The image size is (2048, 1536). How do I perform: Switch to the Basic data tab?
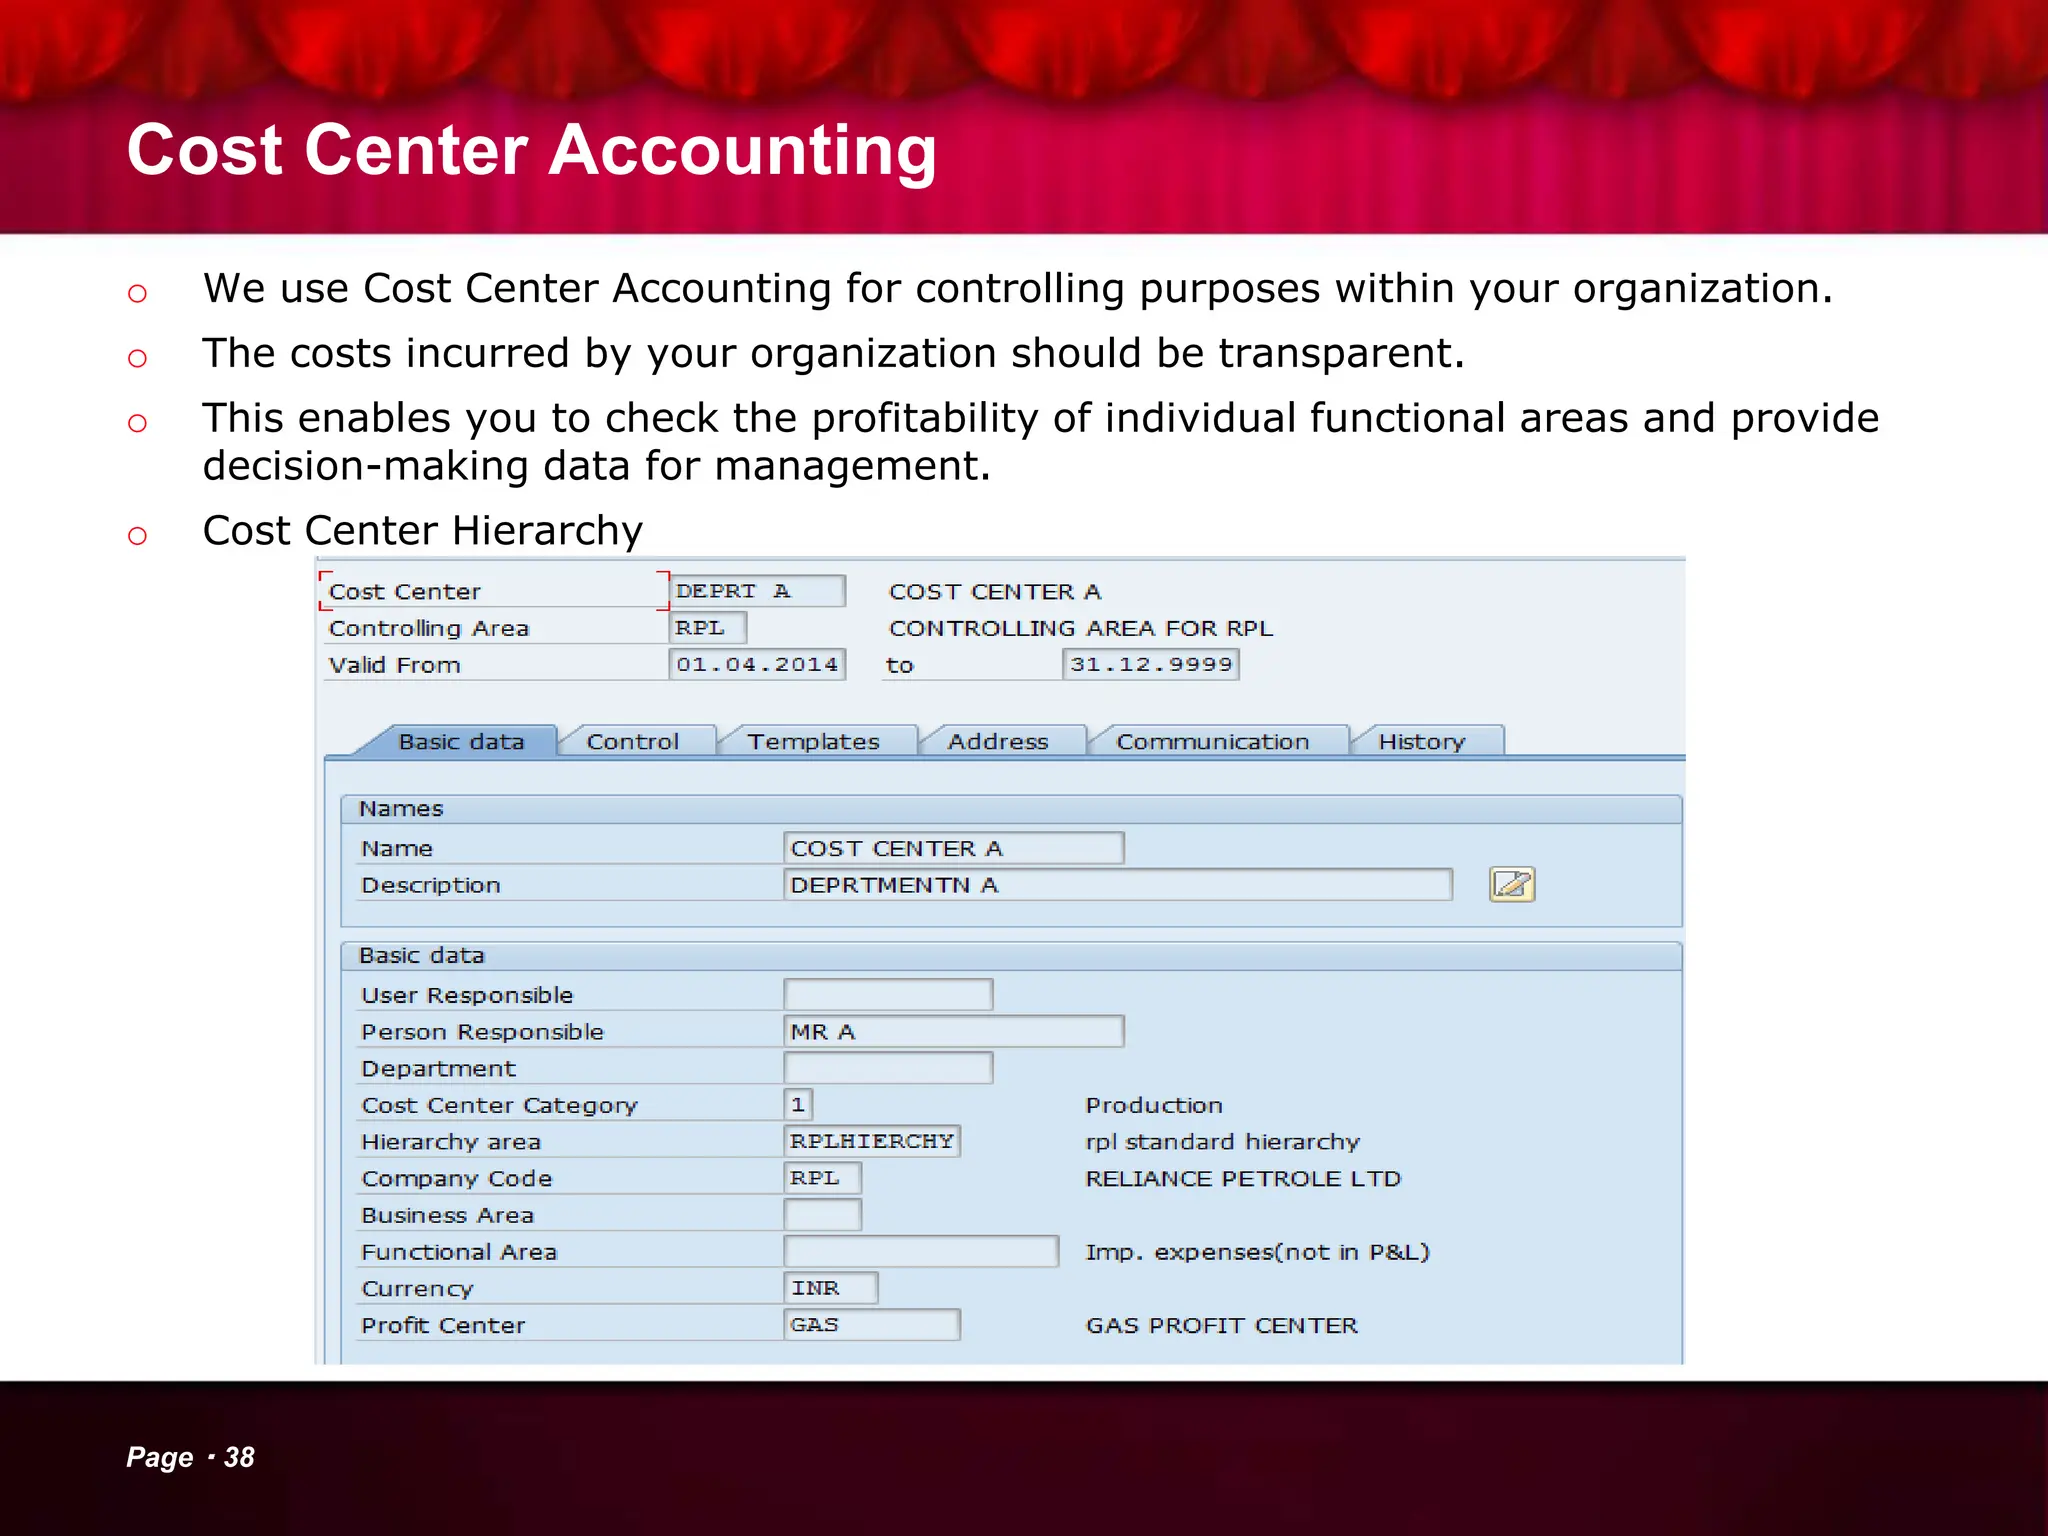coord(461,741)
